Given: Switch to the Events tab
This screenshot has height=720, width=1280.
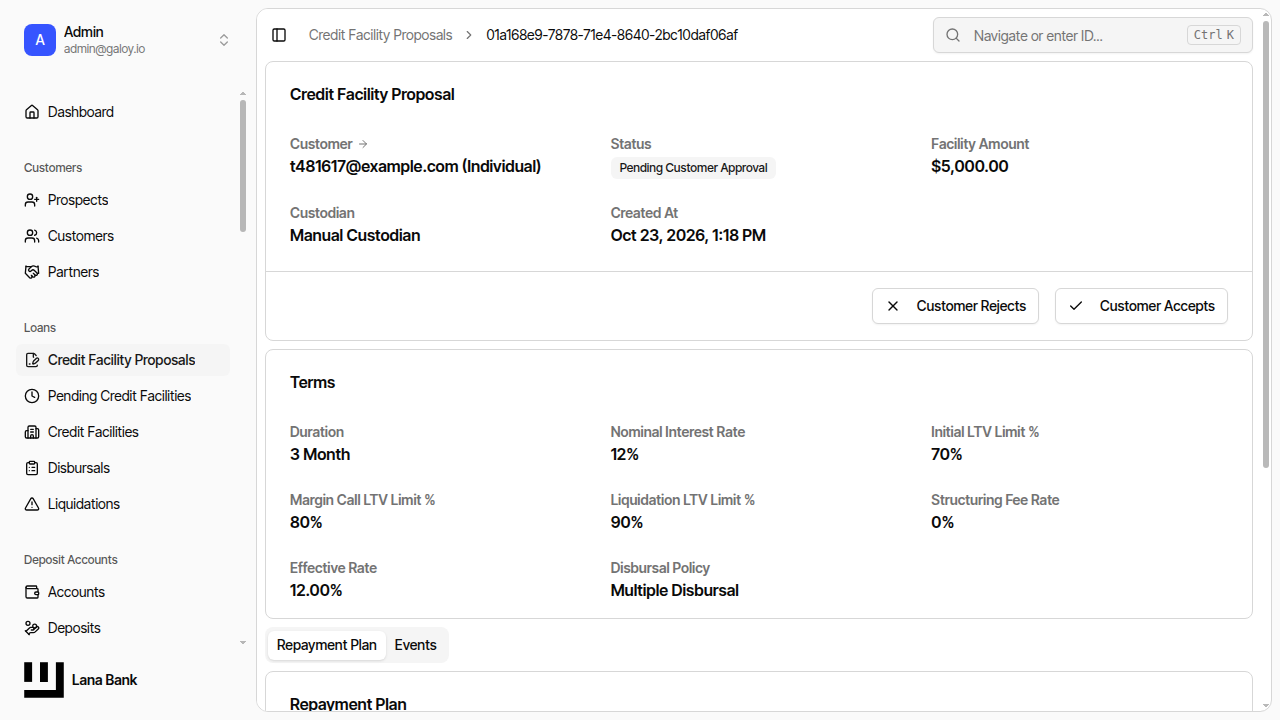Looking at the screenshot, I should tap(416, 645).
